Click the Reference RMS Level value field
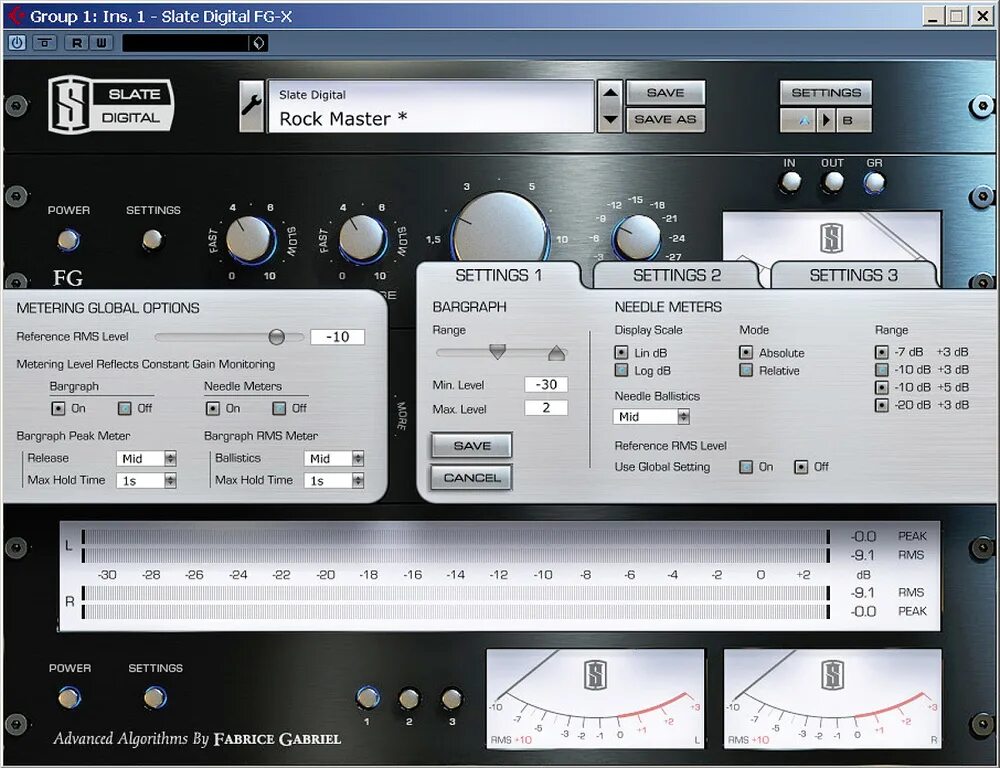Viewport: 1000px width, 768px height. click(337, 337)
